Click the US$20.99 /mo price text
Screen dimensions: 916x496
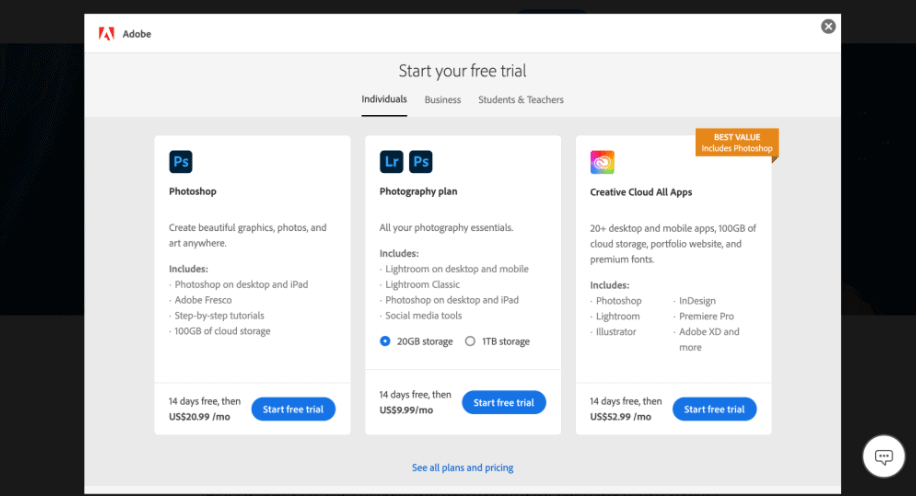tap(199, 417)
